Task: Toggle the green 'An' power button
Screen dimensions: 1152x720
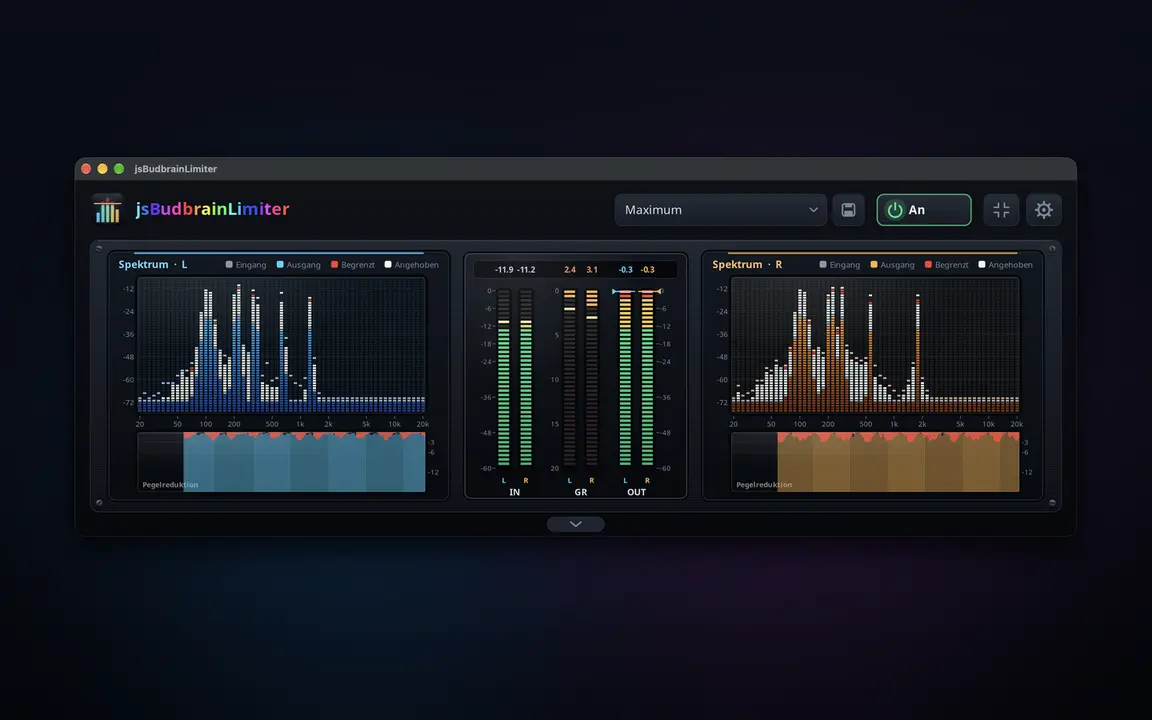Action: tap(924, 210)
